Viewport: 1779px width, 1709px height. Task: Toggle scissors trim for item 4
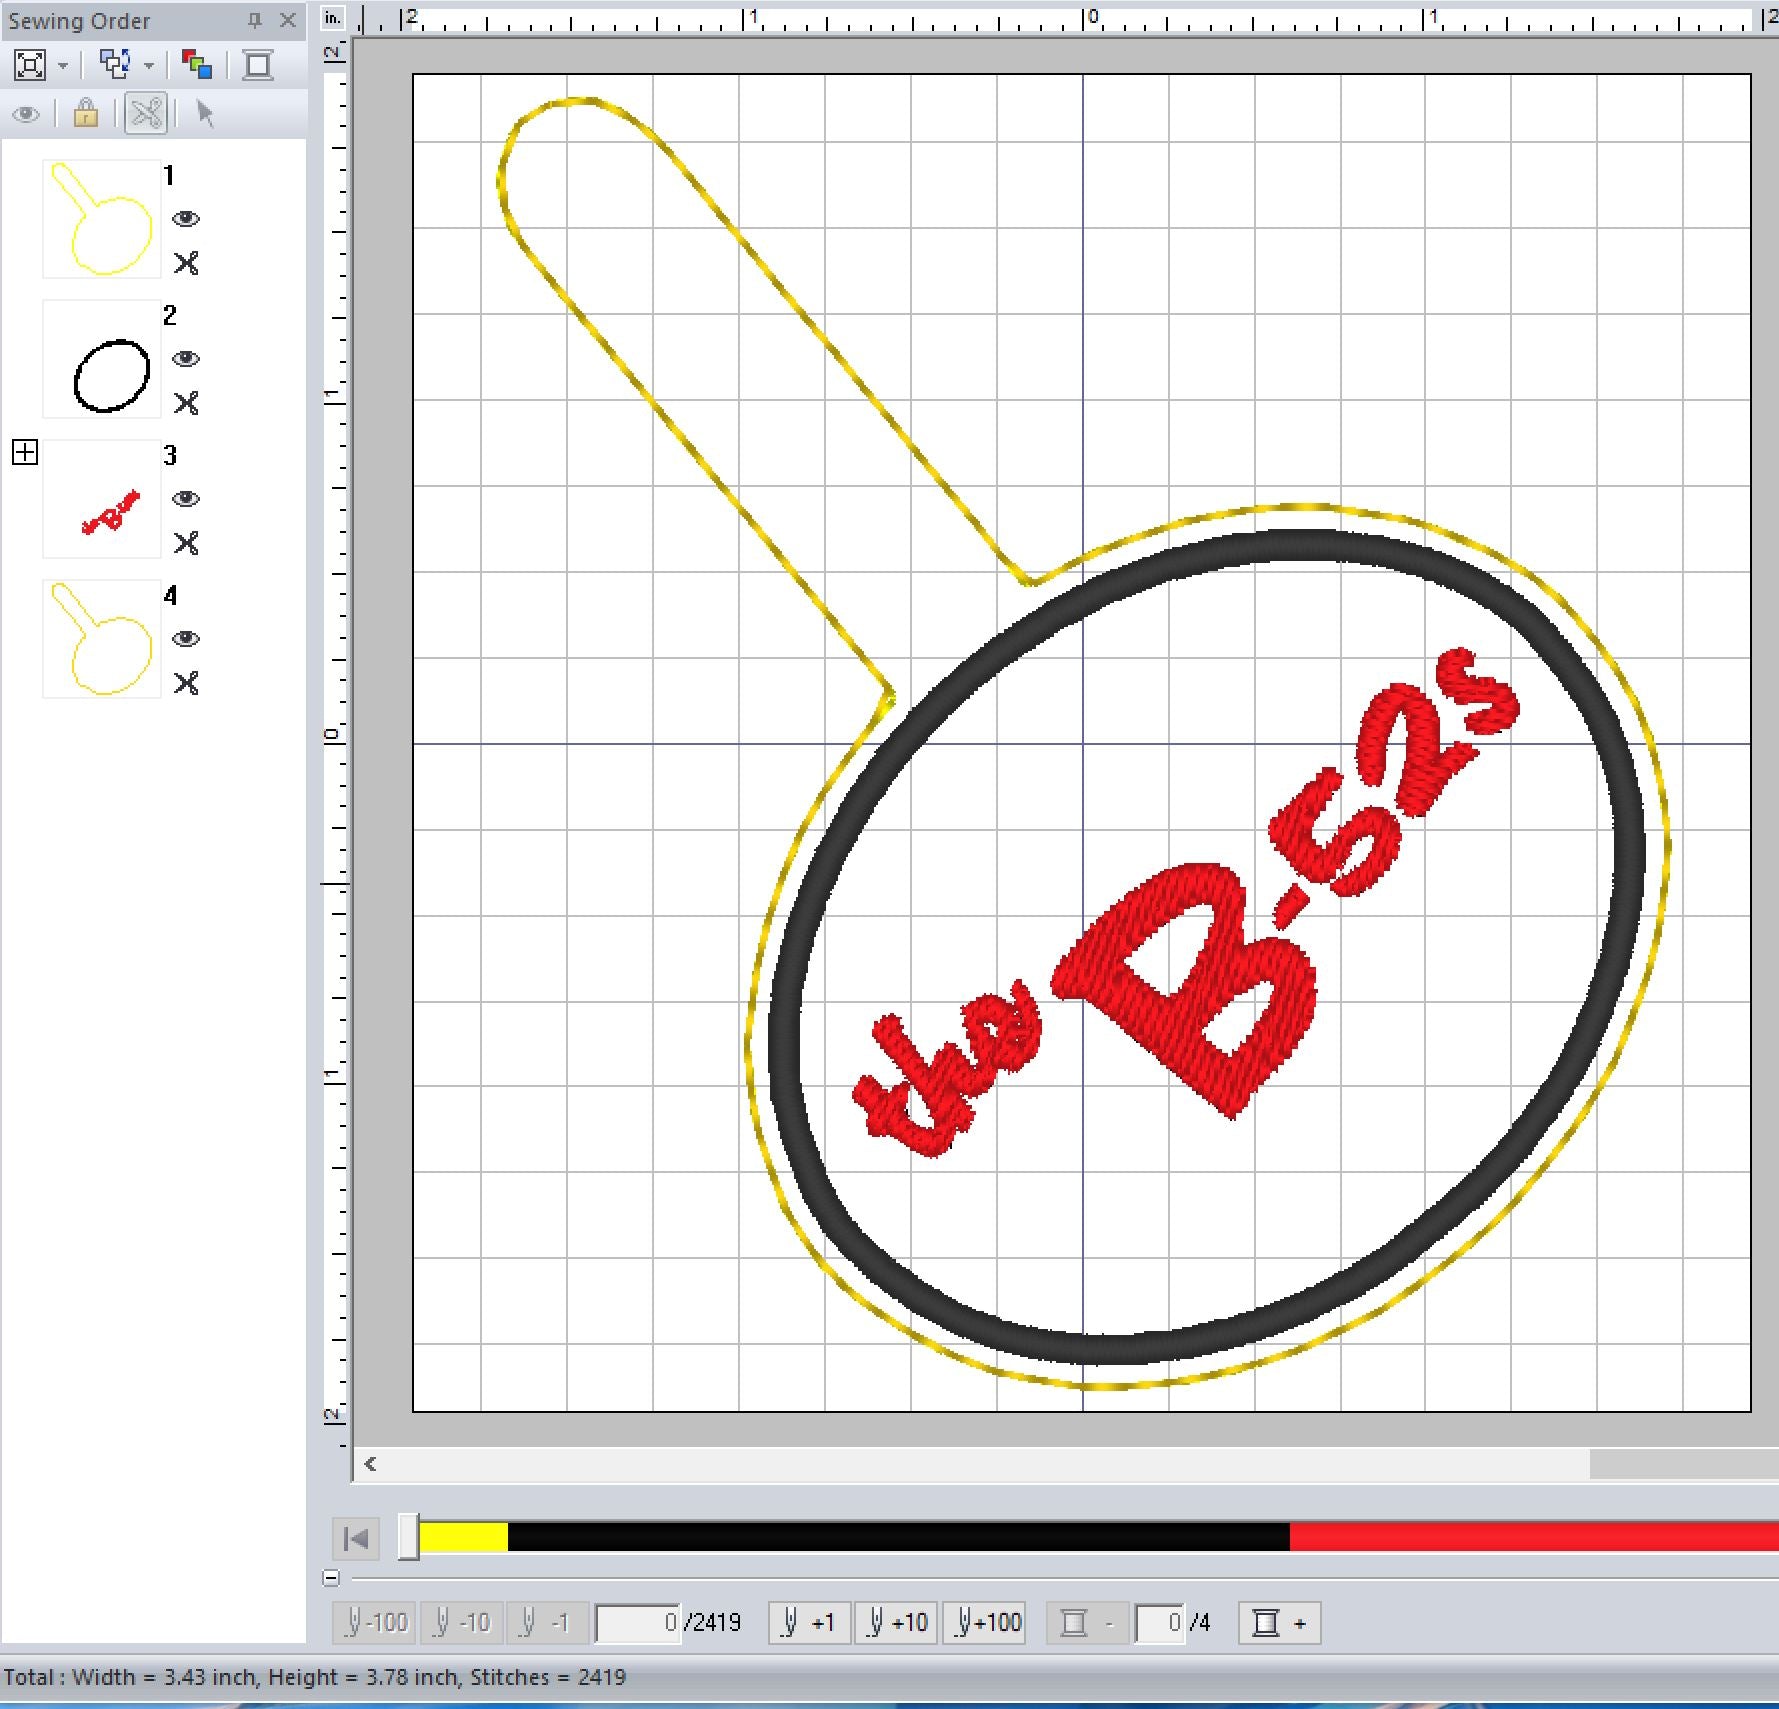[186, 683]
